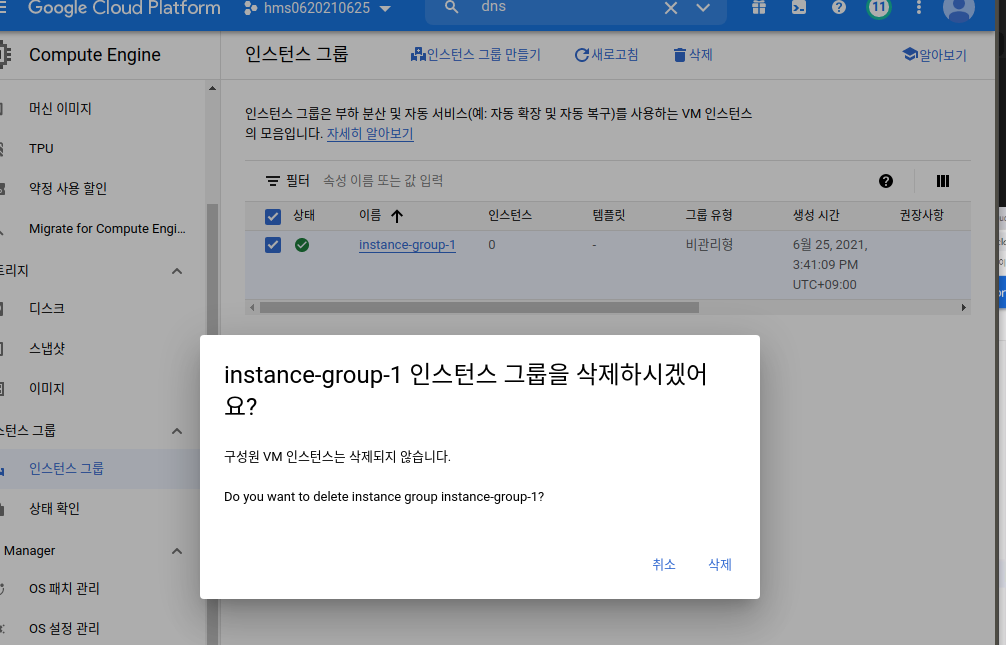Sort by name ascending arrow
The height and width of the screenshot is (645, 1006).
(397, 216)
